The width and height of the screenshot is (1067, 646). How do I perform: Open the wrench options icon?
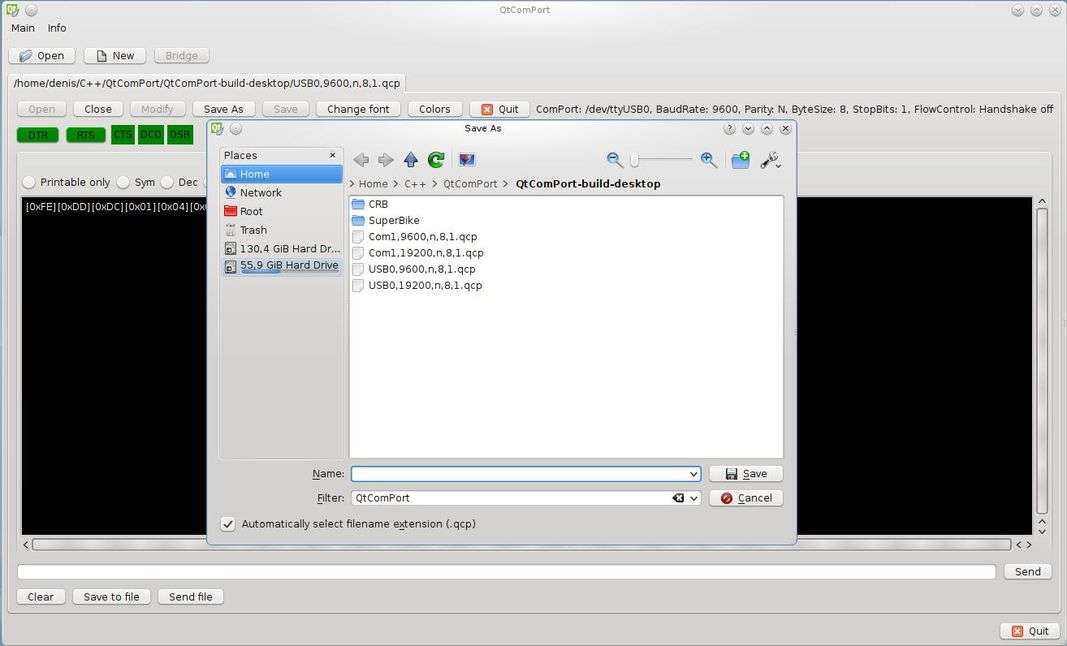pyautogui.click(x=770, y=160)
